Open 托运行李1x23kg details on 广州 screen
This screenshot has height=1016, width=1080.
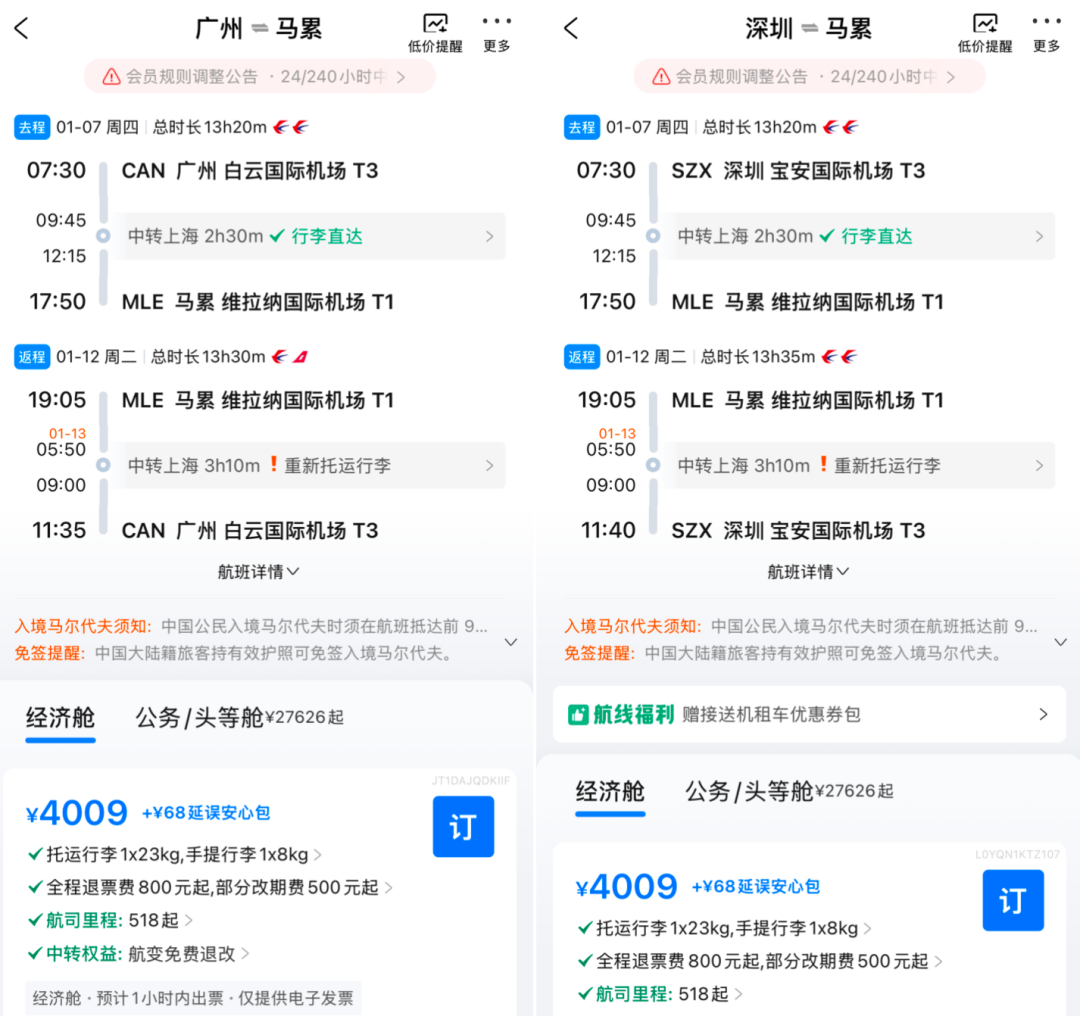[x=175, y=855]
